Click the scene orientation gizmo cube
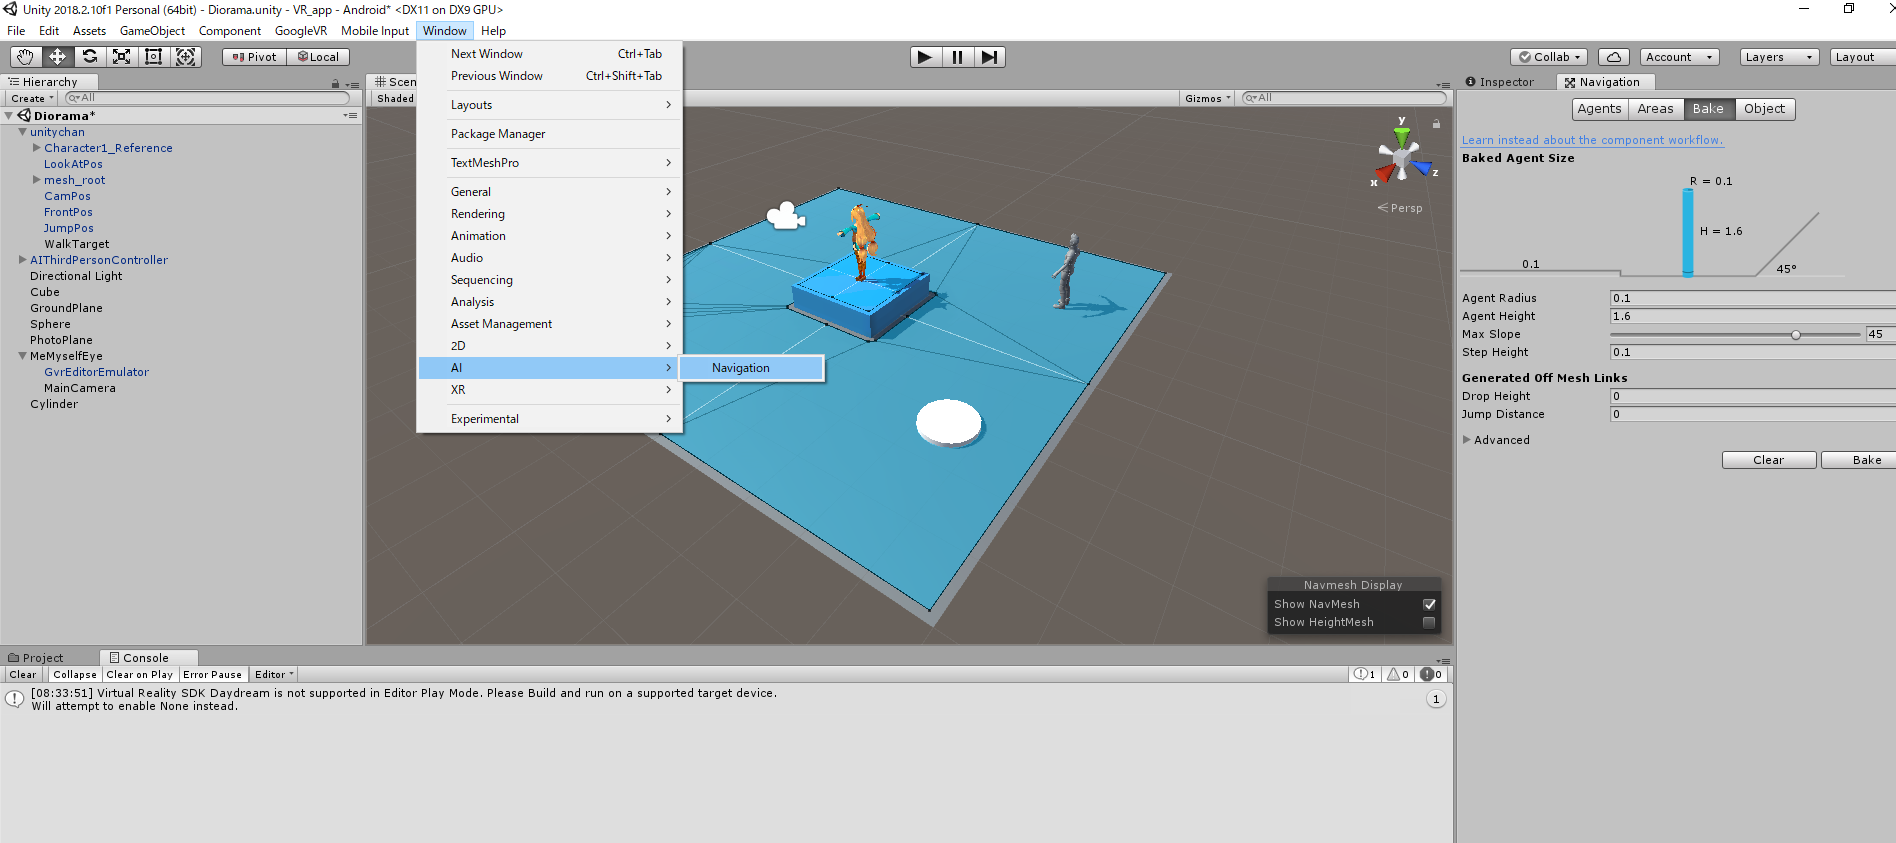Viewport: 1896px width, 843px height. coord(1401,160)
